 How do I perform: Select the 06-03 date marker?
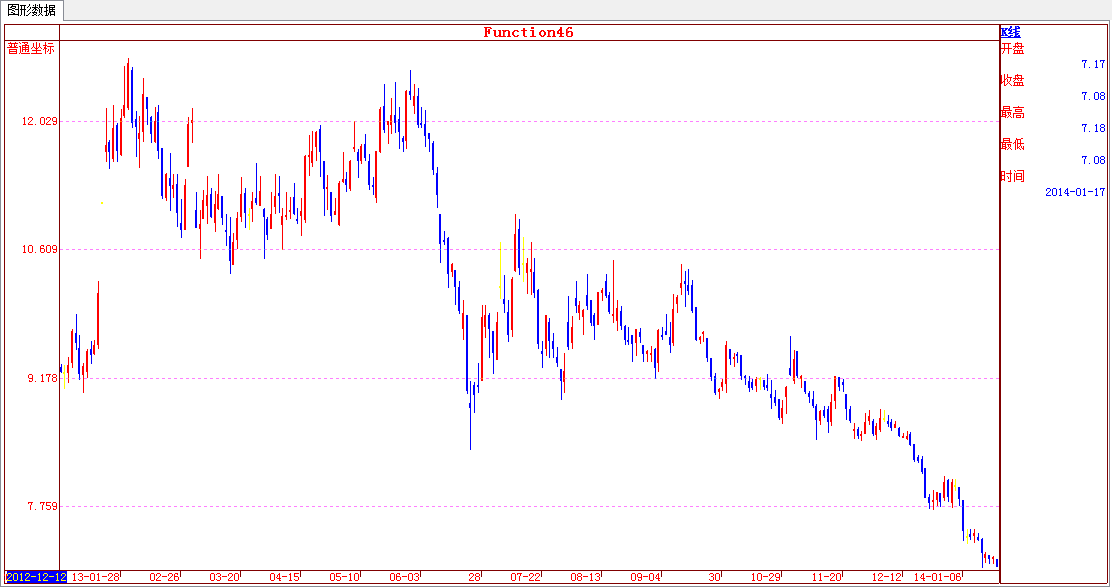[x=405, y=577]
